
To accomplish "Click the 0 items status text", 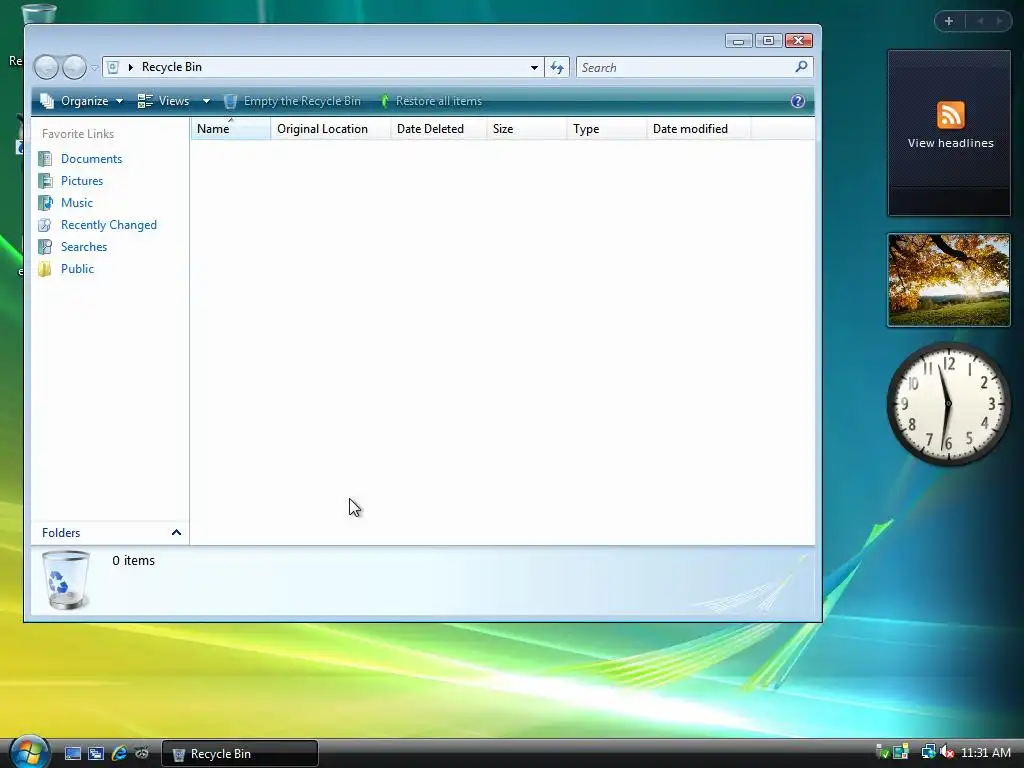I will click(x=133, y=561).
